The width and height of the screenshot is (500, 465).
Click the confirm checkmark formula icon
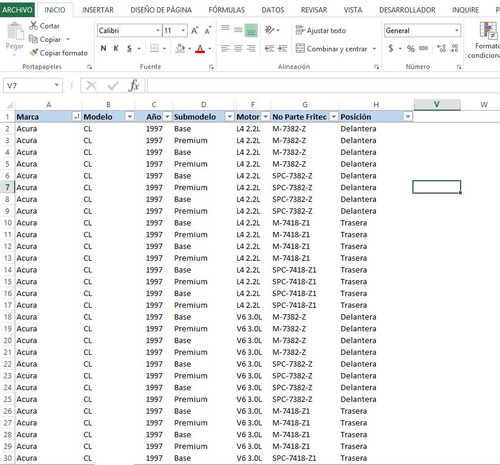(113, 86)
